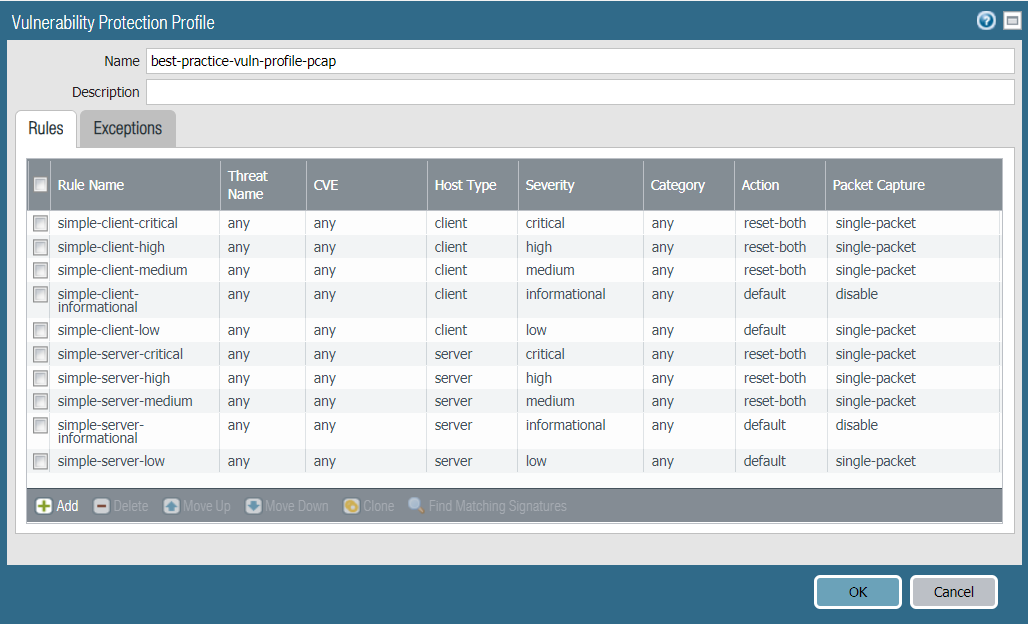Select the simple-server-low rule checkbox
Viewport: 1028px width, 624px height.
40,461
